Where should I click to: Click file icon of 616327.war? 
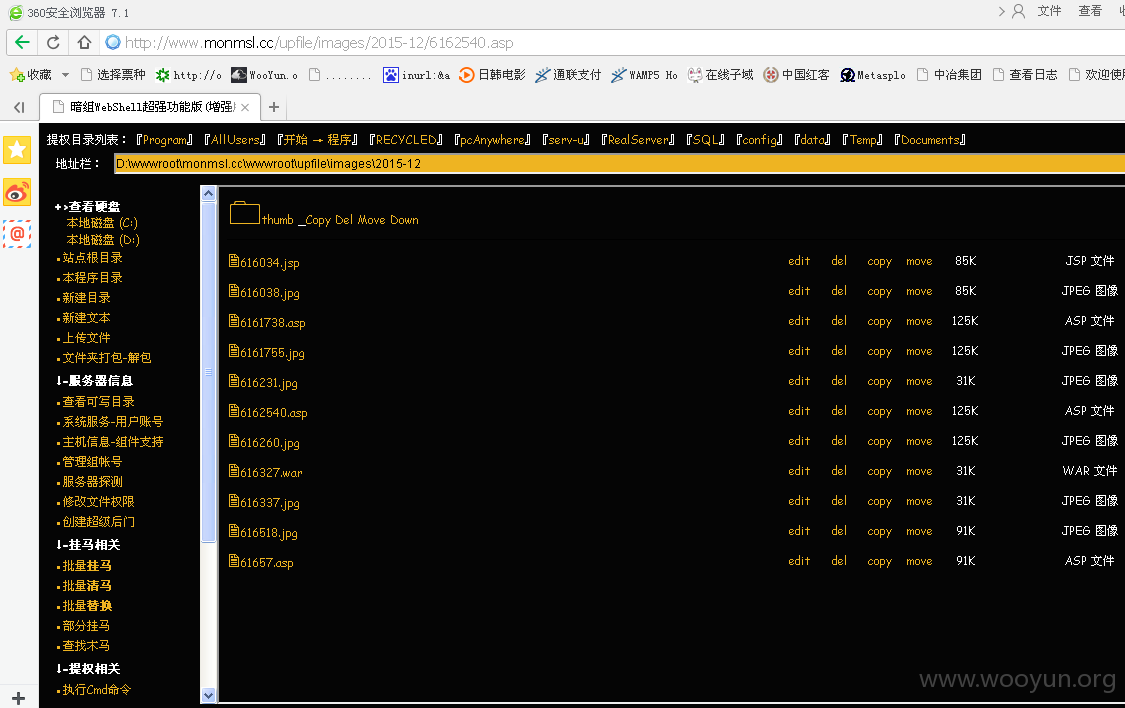(x=234, y=471)
